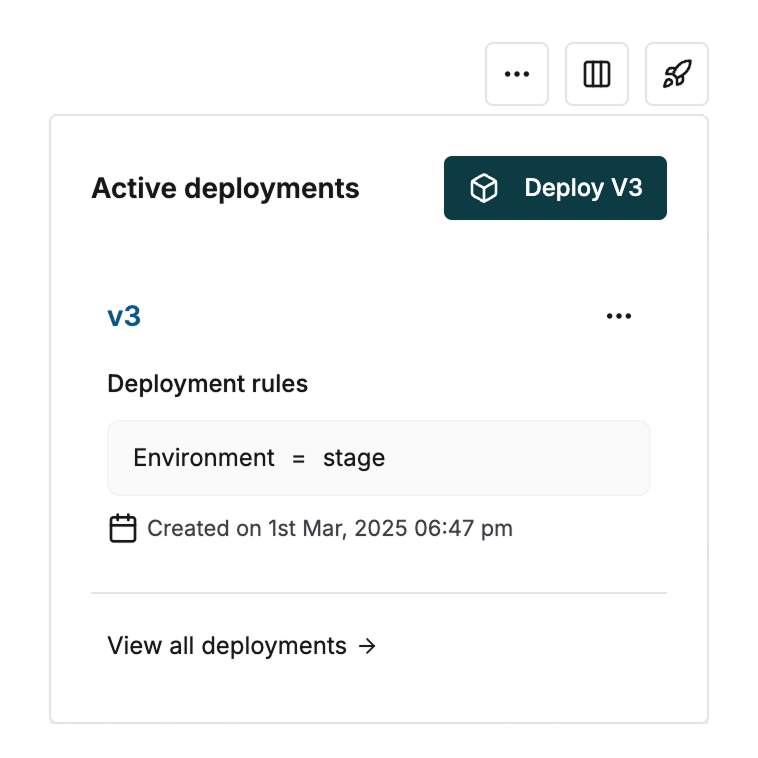Open the v3 deployment options menu
Screen dimensions: 758x758
click(x=619, y=316)
